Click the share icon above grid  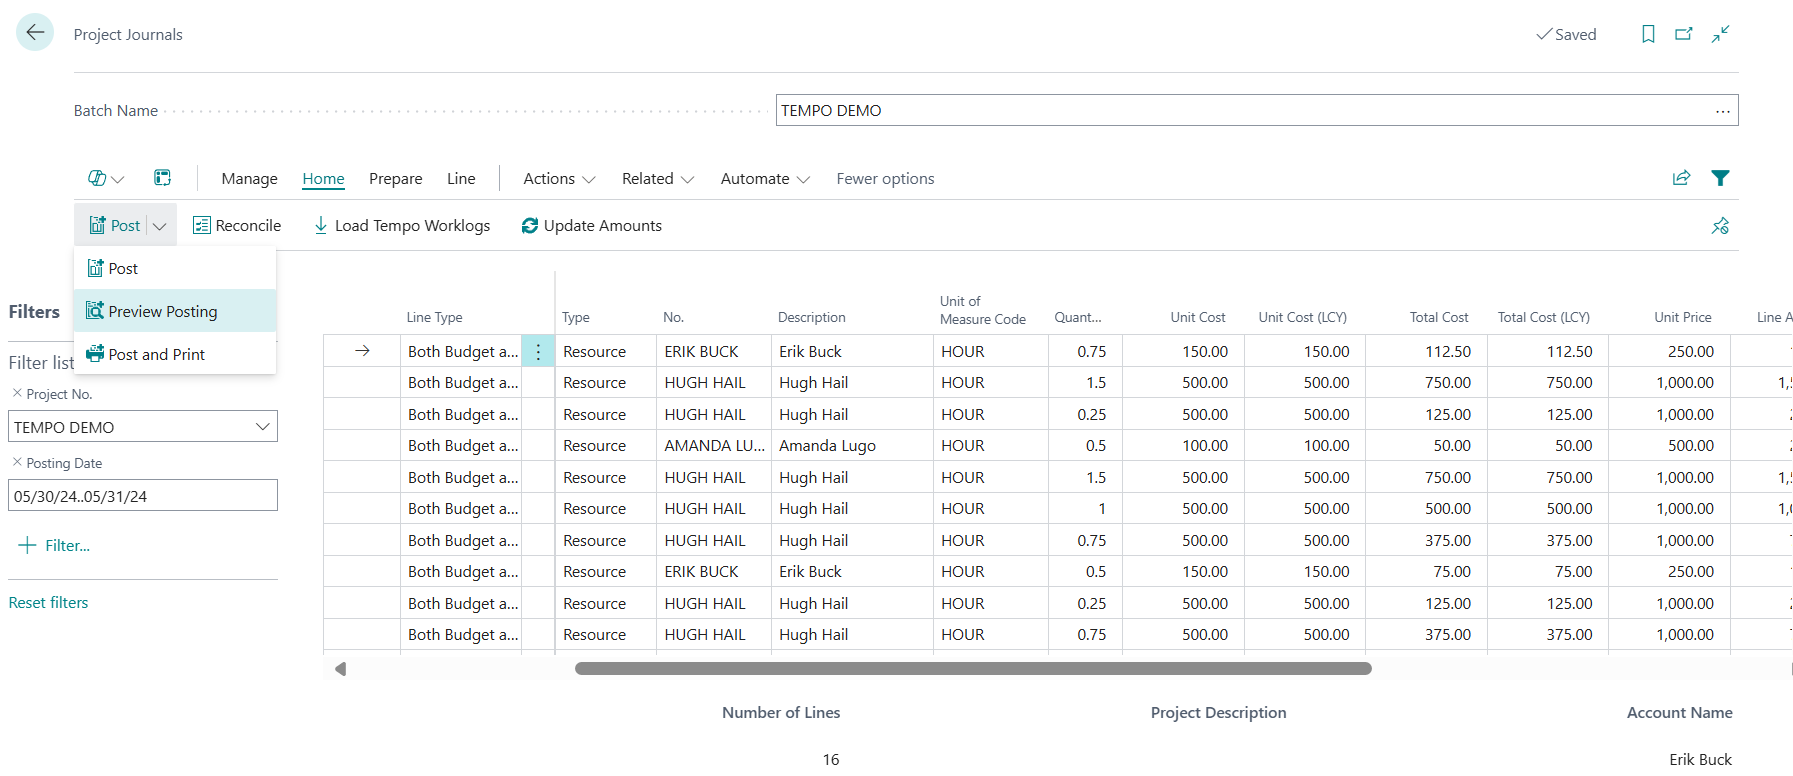[1681, 178]
